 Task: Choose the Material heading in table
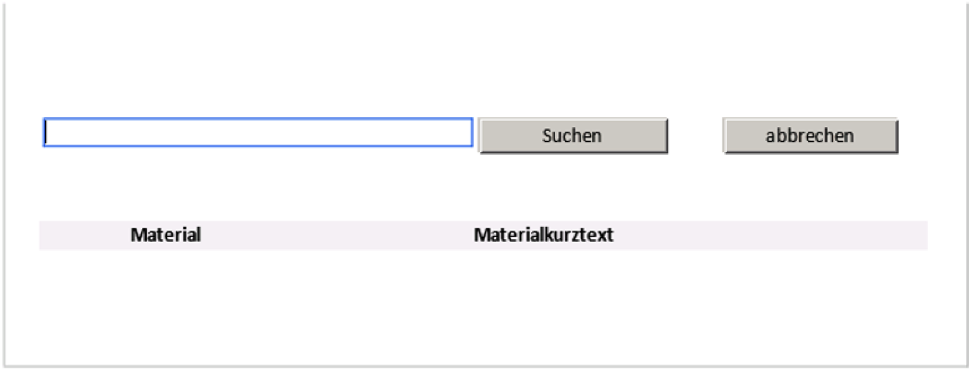coord(165,235)
